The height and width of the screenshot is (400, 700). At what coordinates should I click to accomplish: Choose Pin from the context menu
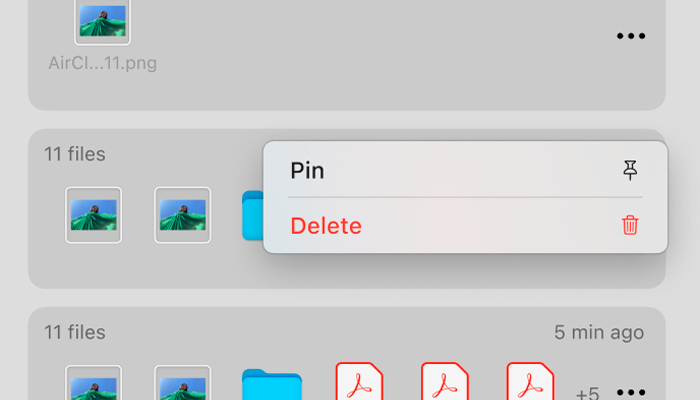(x=466, y=170)
